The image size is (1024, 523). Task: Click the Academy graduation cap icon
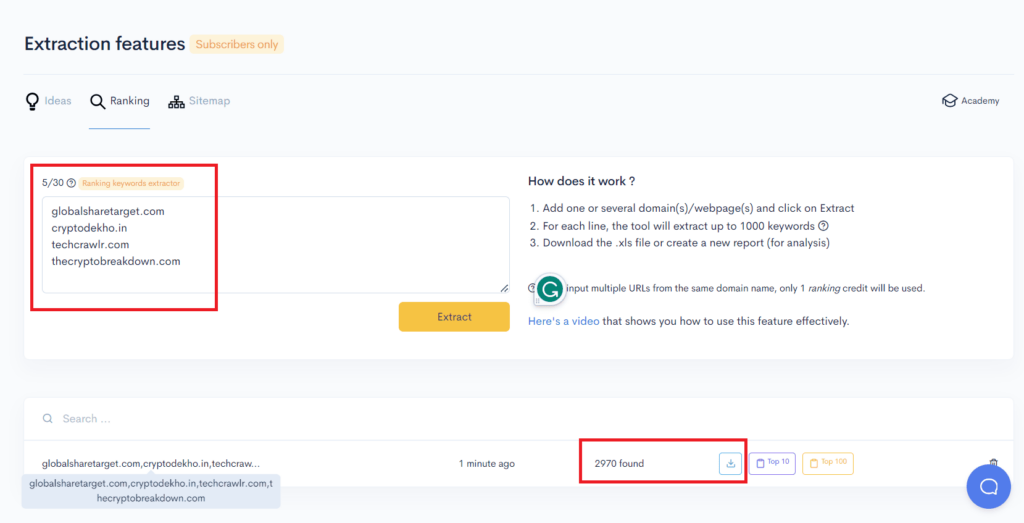(949, 101)
